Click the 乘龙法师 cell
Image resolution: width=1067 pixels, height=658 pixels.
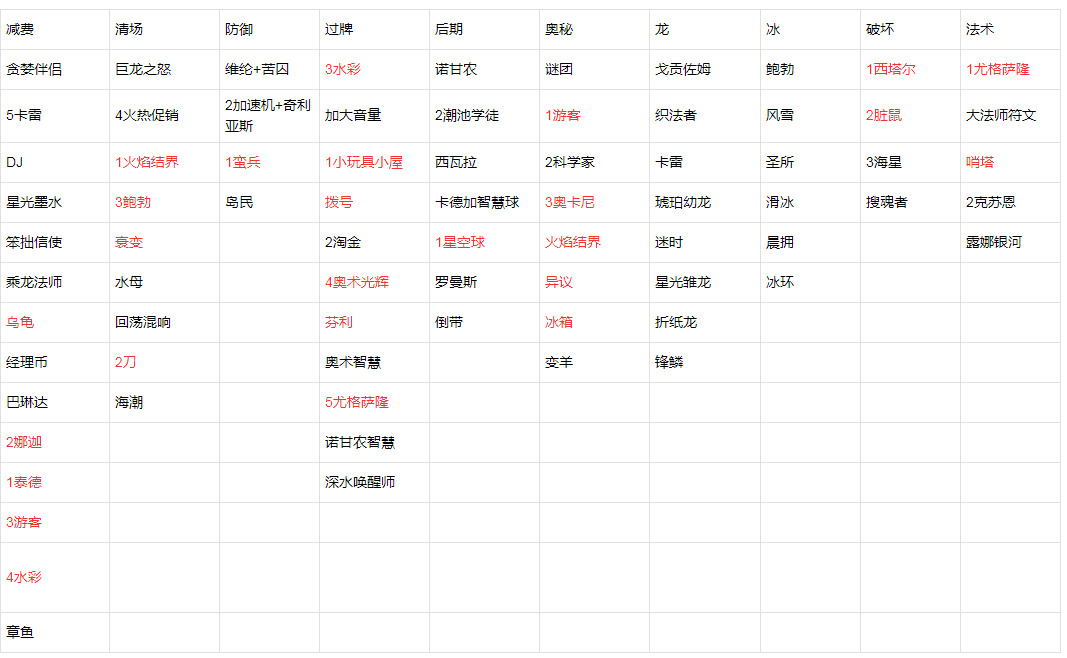[34, 282]
